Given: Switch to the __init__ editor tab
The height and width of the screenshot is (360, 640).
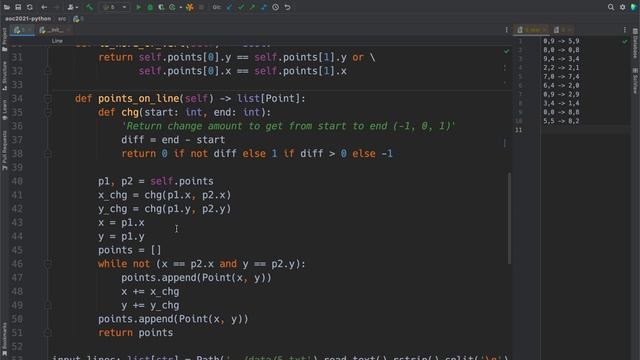Looking at the screenshot, I should [55, 30].
